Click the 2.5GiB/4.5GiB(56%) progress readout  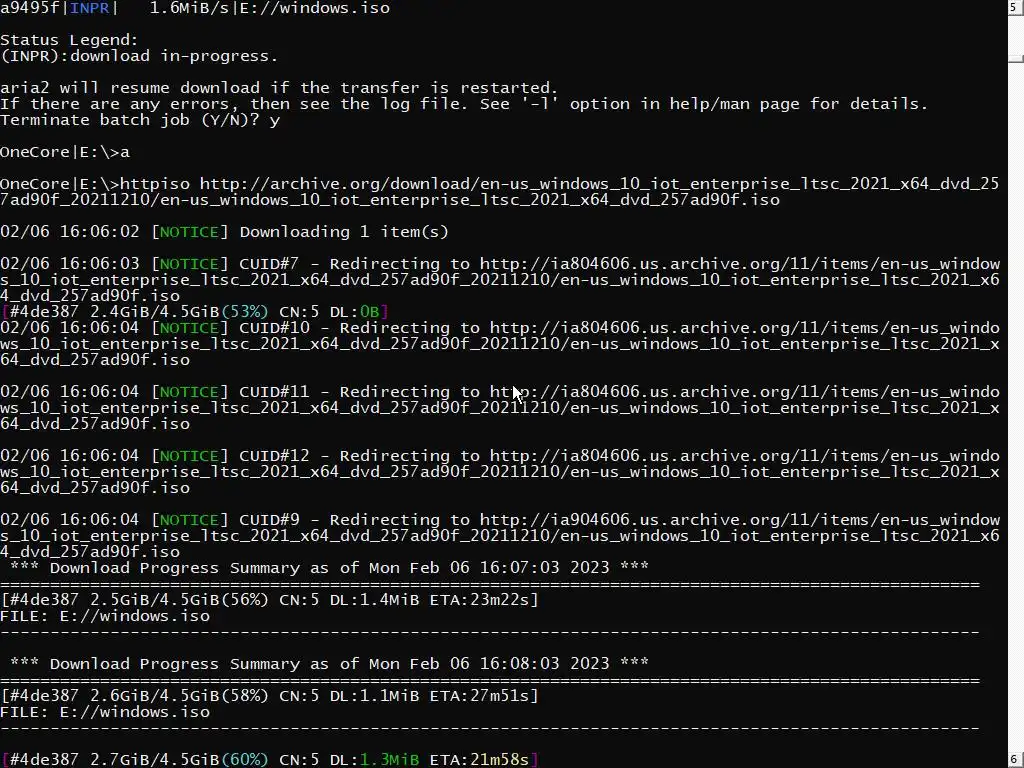(x=179, y=600)
